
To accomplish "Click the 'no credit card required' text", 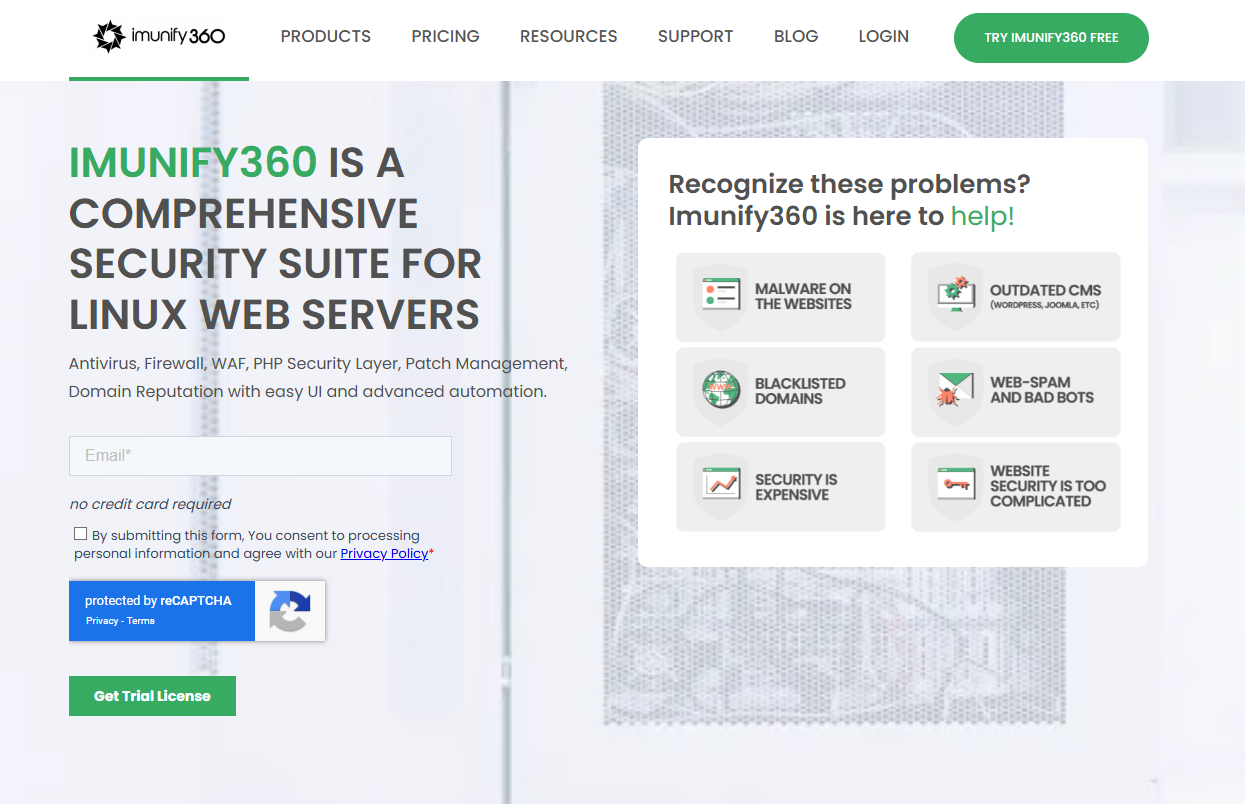I will (150, 504).
